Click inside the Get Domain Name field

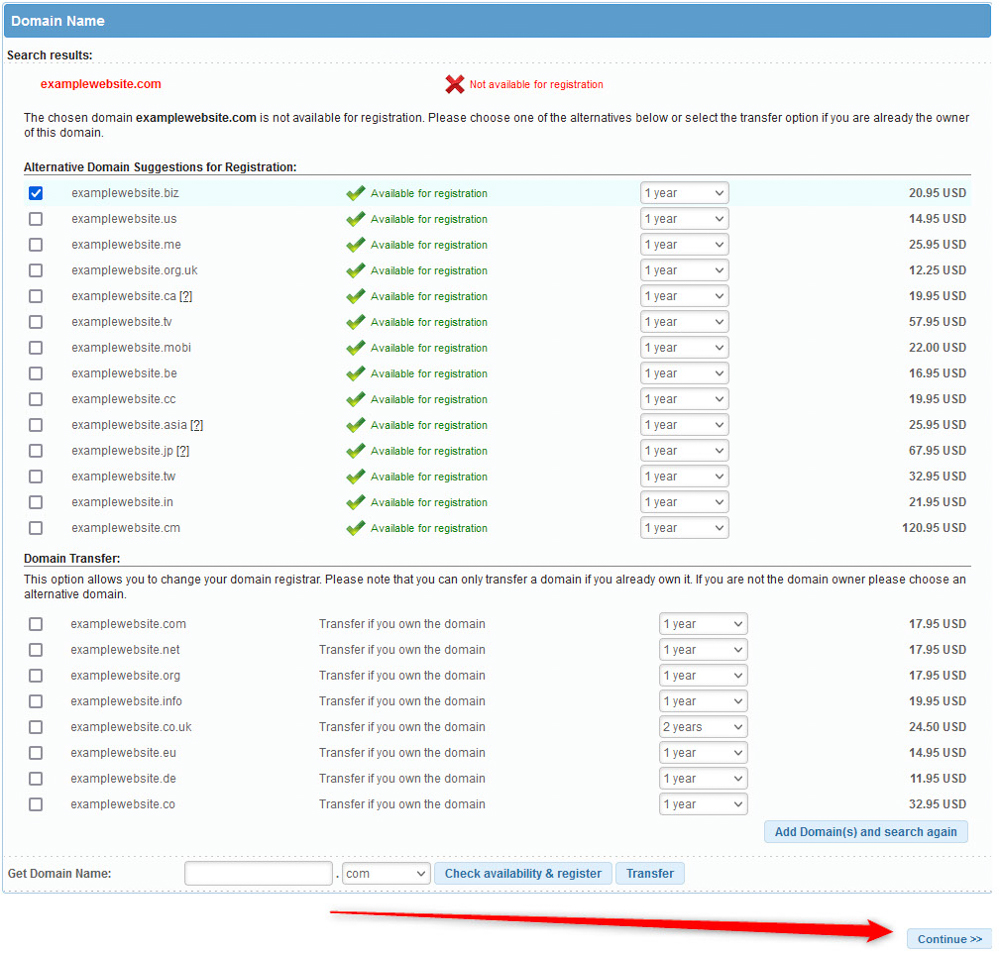(258, 873)
